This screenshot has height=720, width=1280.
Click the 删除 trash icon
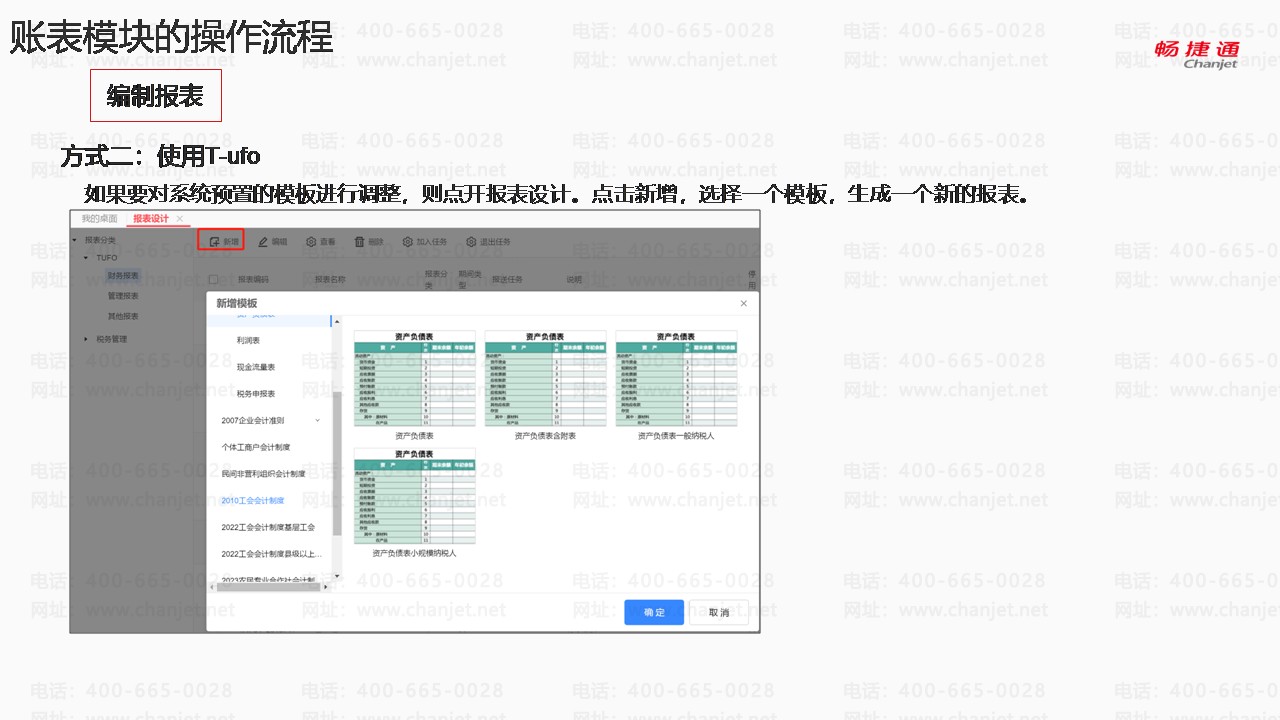(360, 242)
